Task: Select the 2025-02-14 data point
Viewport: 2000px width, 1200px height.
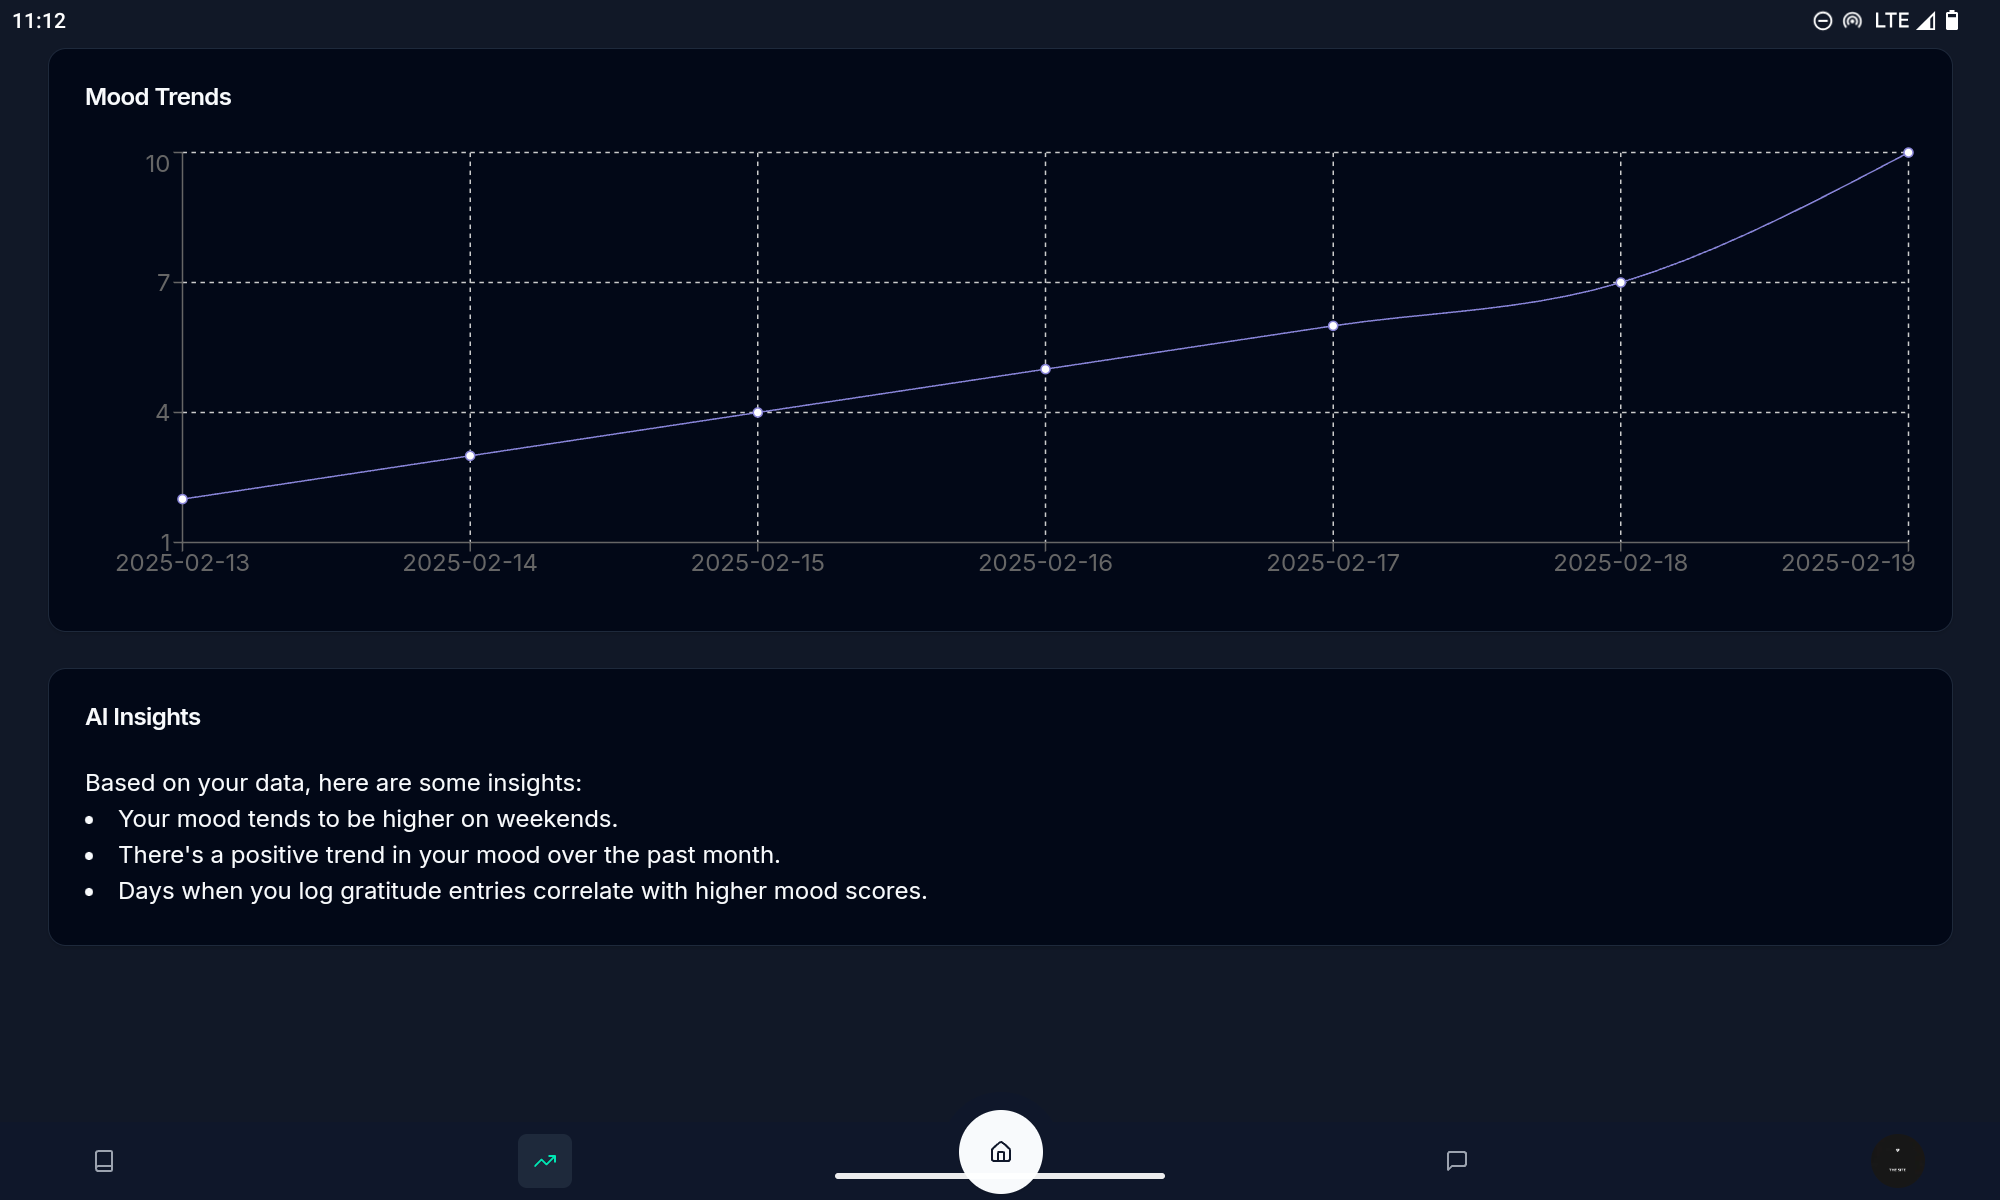Action: 470,456
